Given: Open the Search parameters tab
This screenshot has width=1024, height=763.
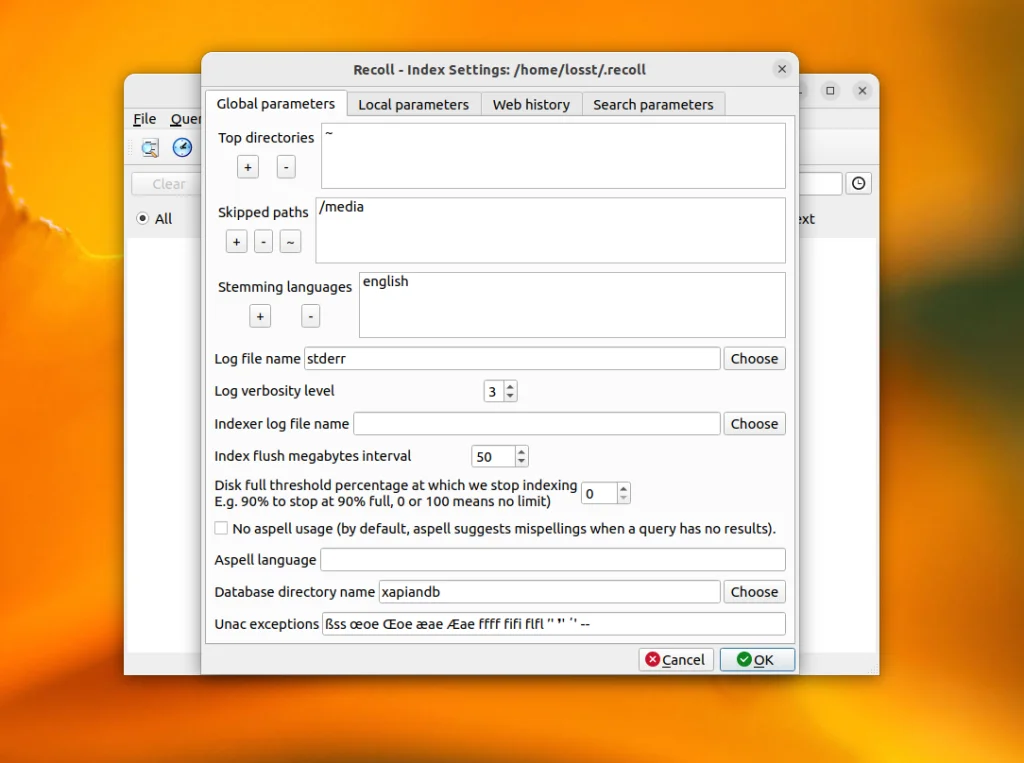Looking at the screenshot, I should [x=653, y=104].
